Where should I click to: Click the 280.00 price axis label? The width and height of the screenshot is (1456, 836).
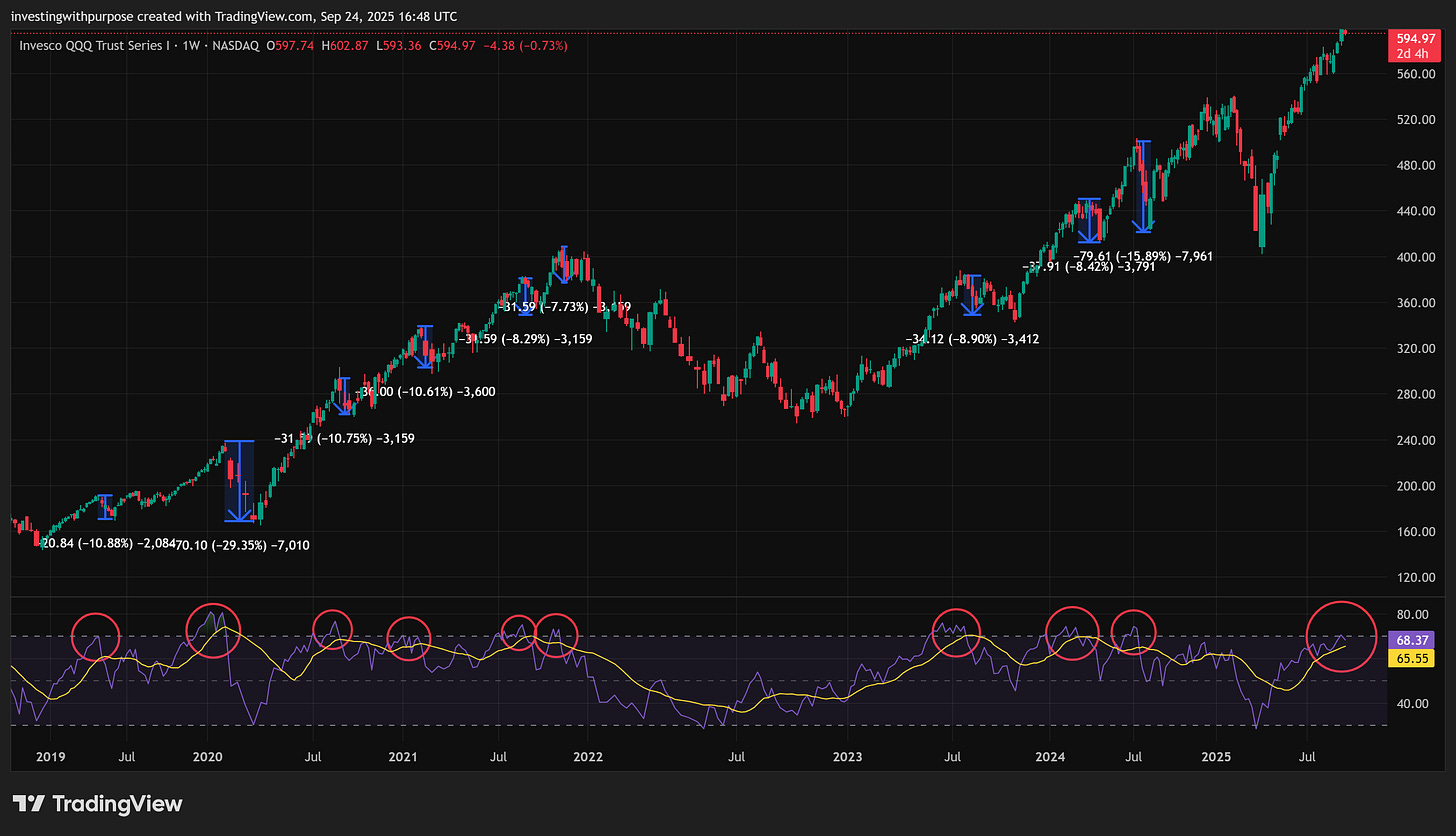(x=1417, y=394)
